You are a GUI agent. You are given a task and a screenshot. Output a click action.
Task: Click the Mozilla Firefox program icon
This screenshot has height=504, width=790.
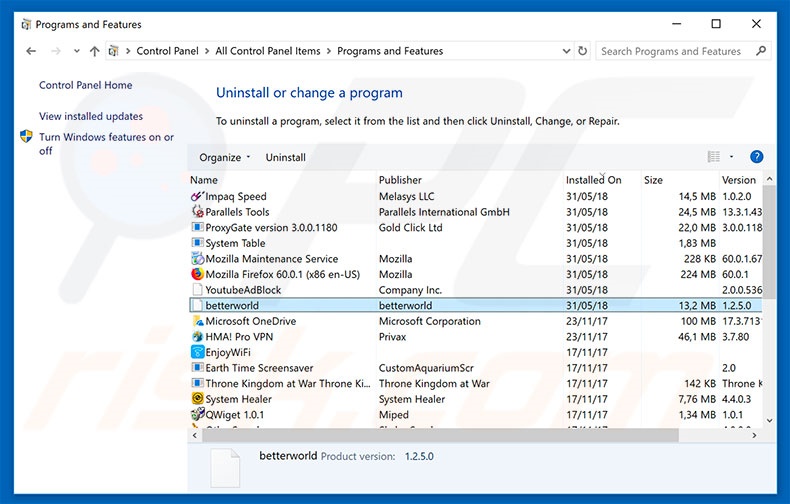click(198, 274)
